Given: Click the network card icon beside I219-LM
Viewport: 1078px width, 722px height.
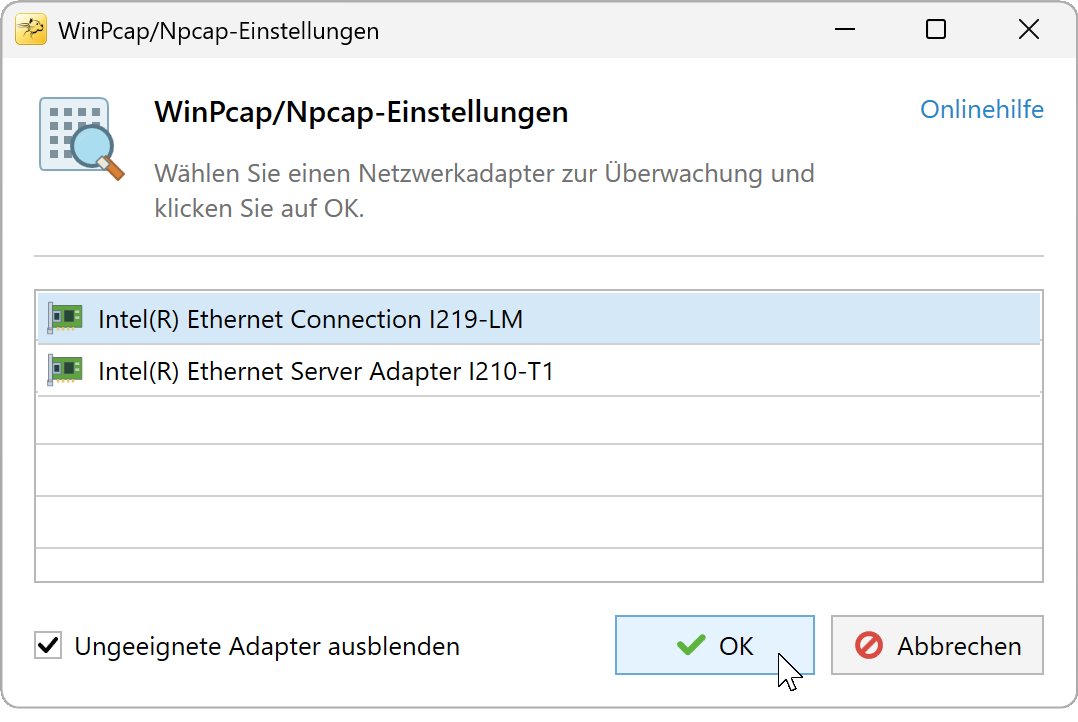Looking at the screenshot, I should coord(65,318).
